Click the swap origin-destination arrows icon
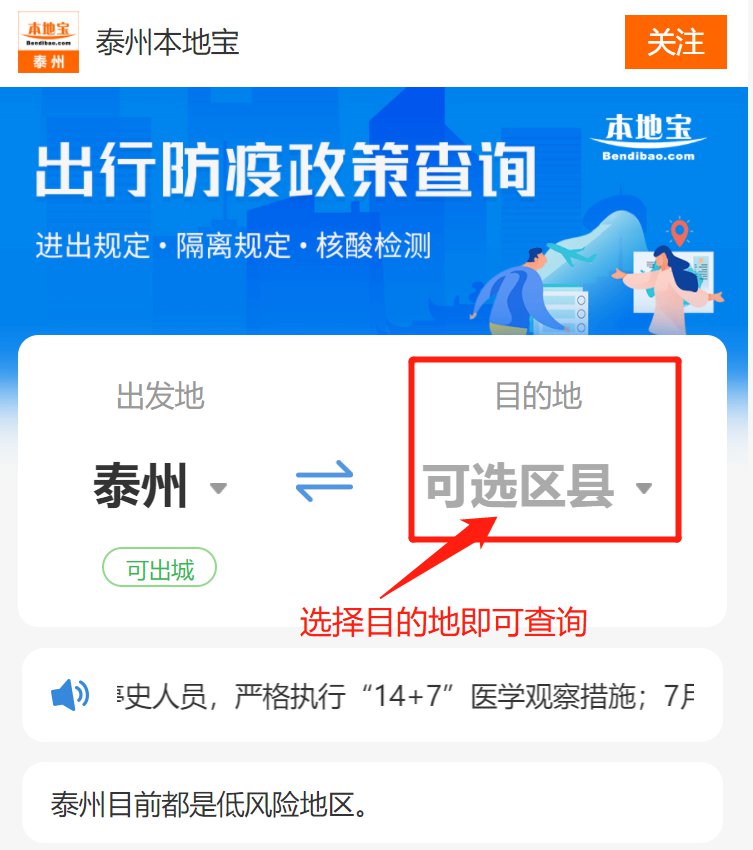Screen dimensions: 753x850 click(x=324, y=480)
